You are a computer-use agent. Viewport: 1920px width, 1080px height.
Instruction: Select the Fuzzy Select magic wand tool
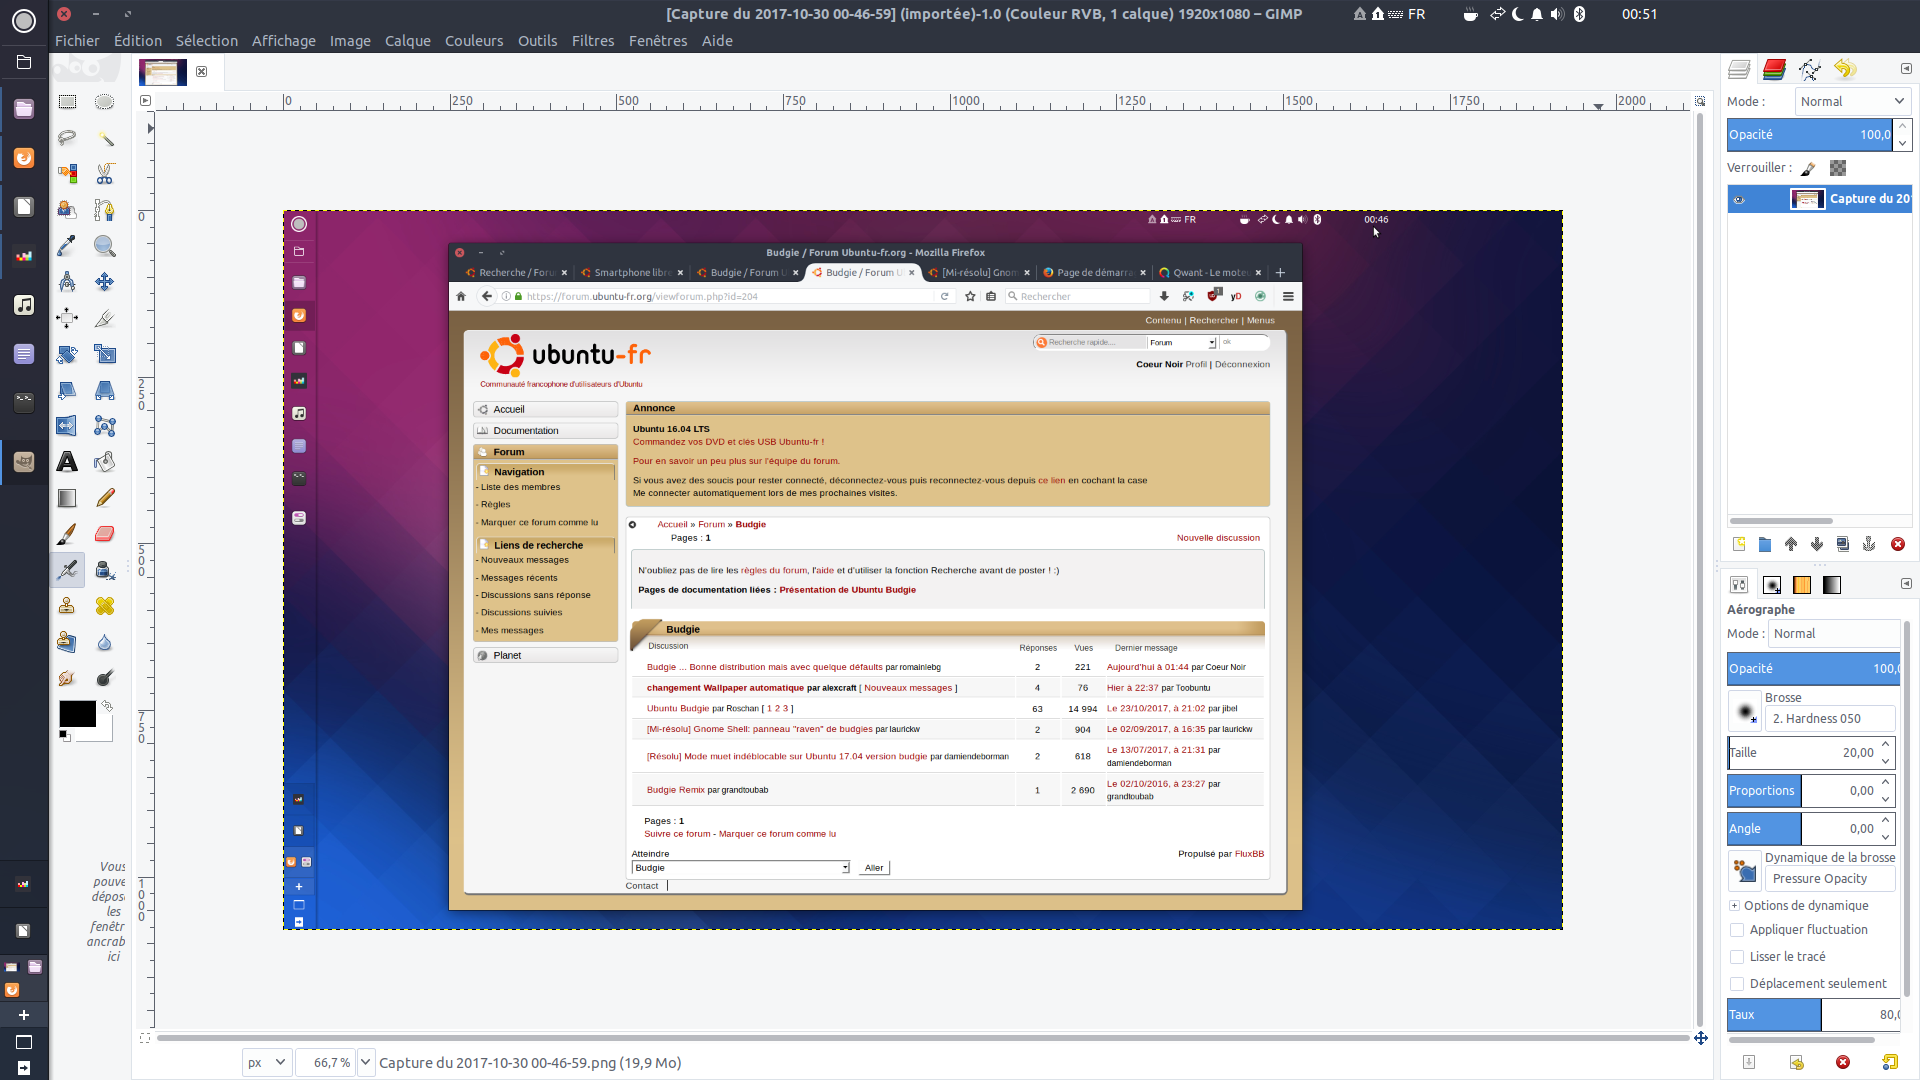(x=105, y=138)
